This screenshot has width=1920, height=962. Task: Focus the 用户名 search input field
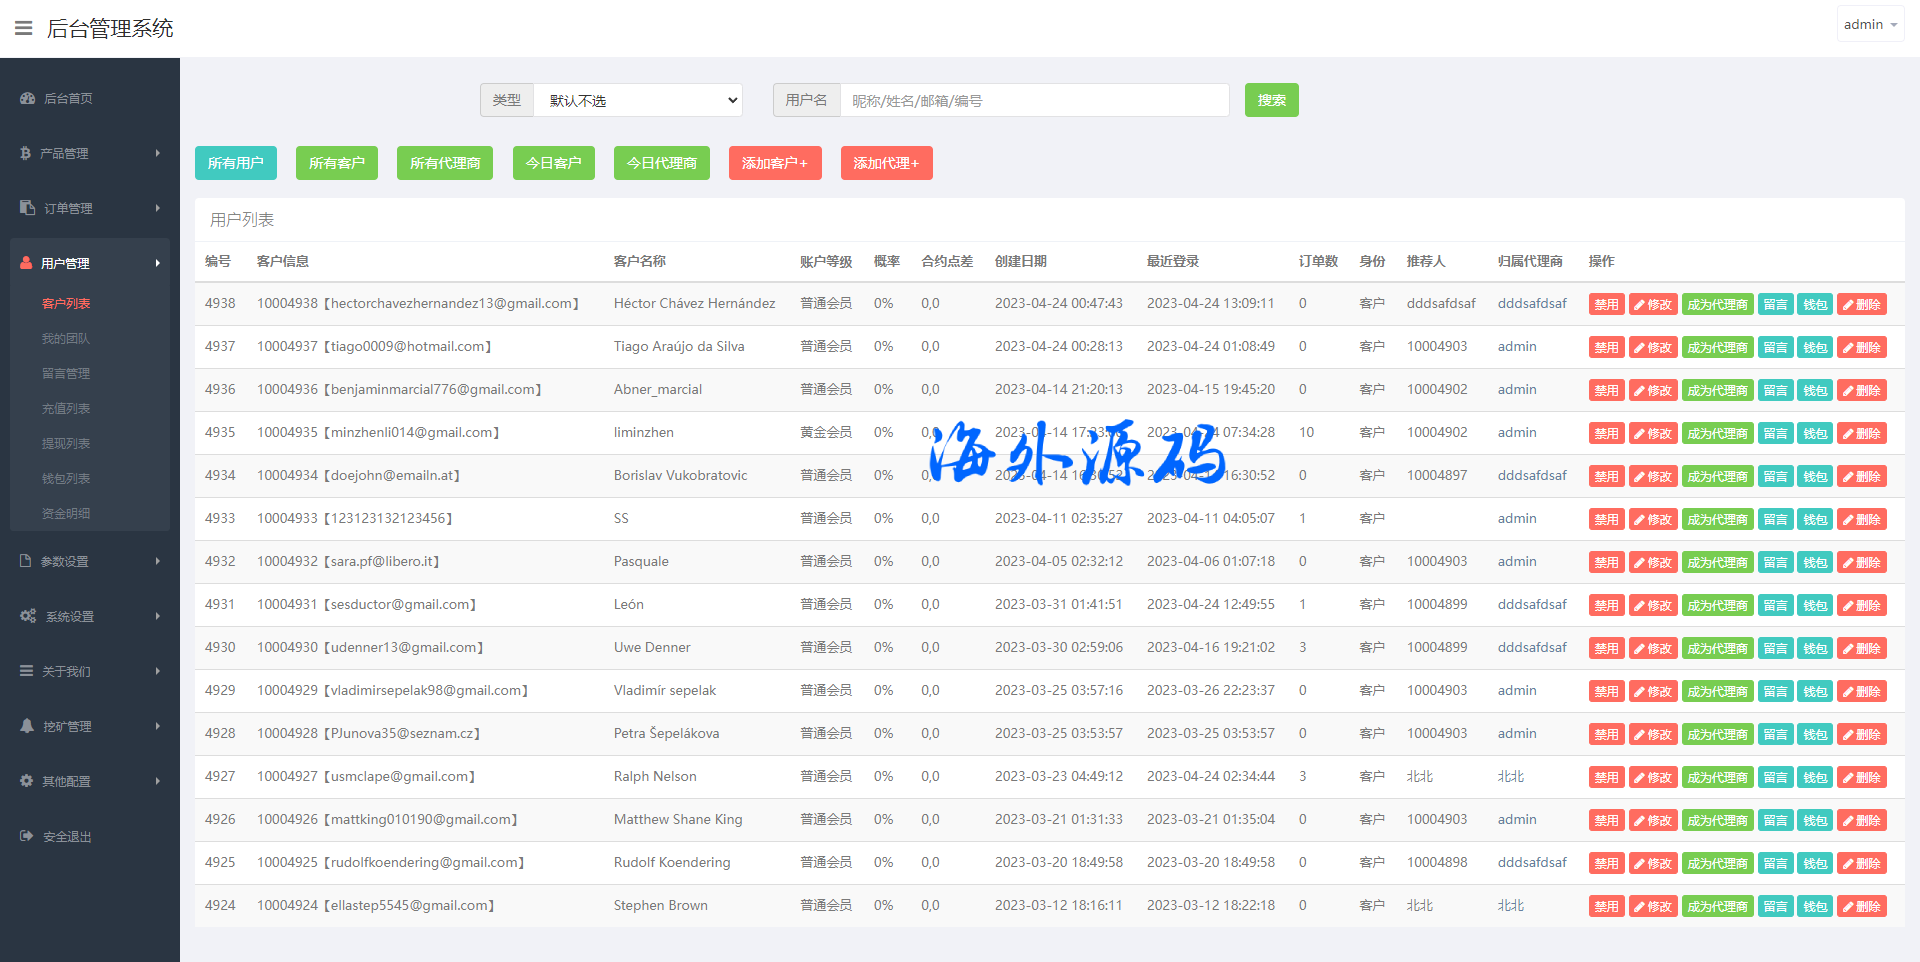(1034, 100)
